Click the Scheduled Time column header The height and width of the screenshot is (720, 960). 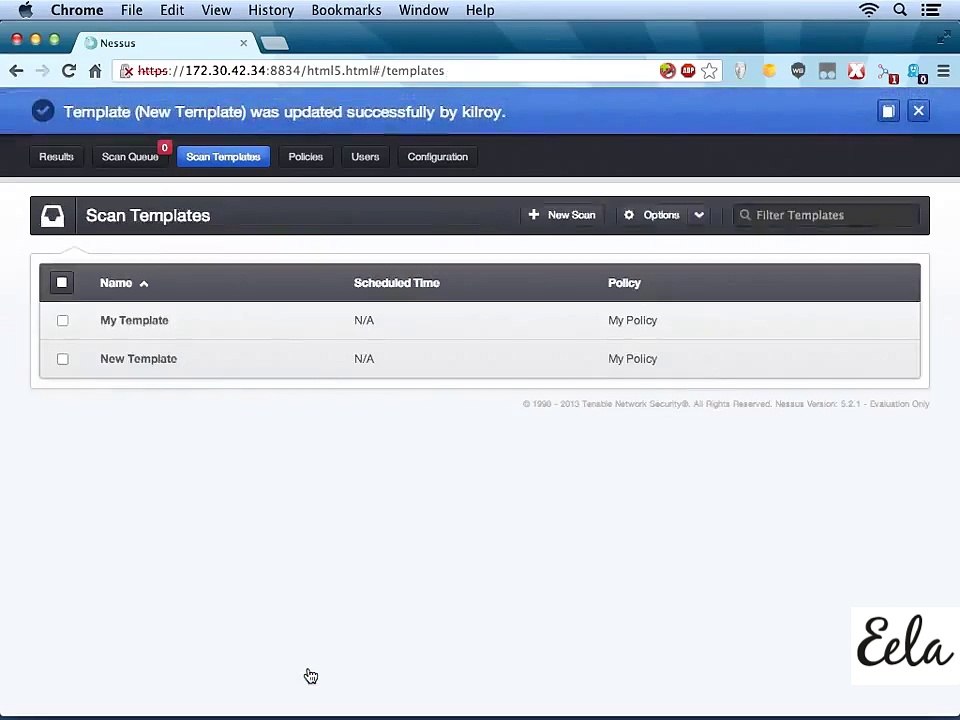pyautogui.click(x=397, y=283)
